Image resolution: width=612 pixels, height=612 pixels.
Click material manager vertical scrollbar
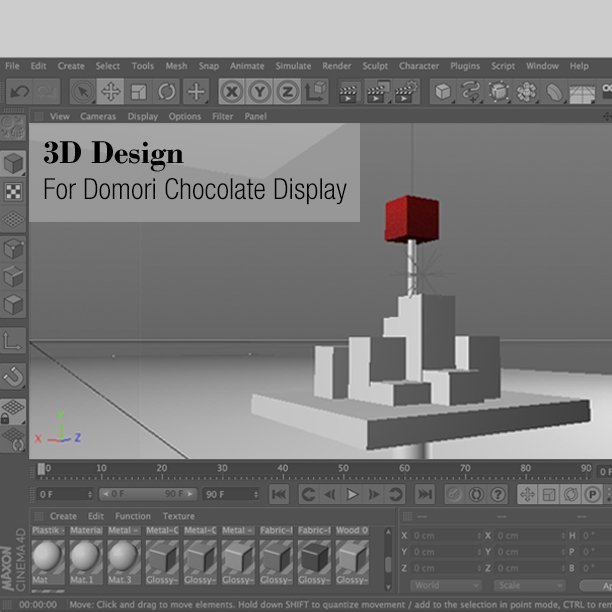point(388,559)
